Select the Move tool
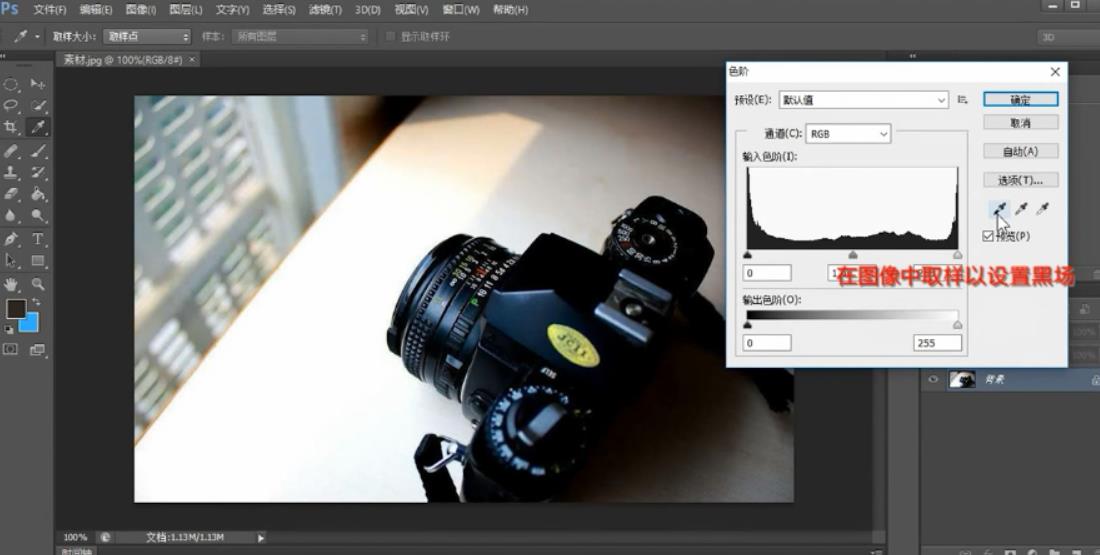This screenshot has height=555, width=1100. [x=38, y=85]
